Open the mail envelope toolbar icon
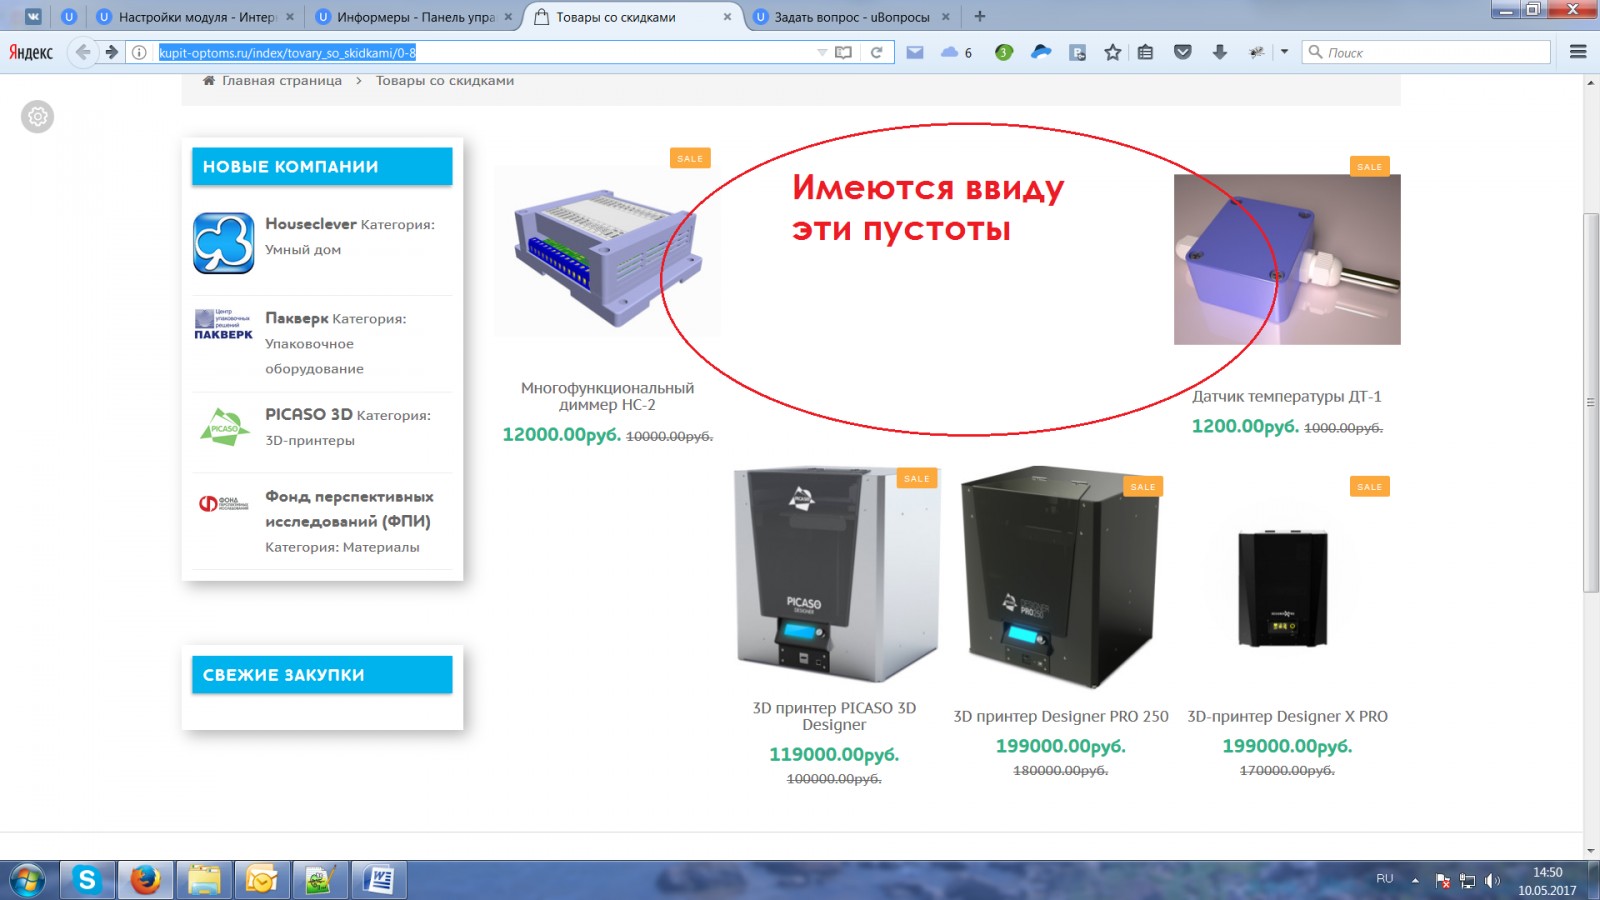Screen dimensions: 1600x900 [x=915, y=52]
